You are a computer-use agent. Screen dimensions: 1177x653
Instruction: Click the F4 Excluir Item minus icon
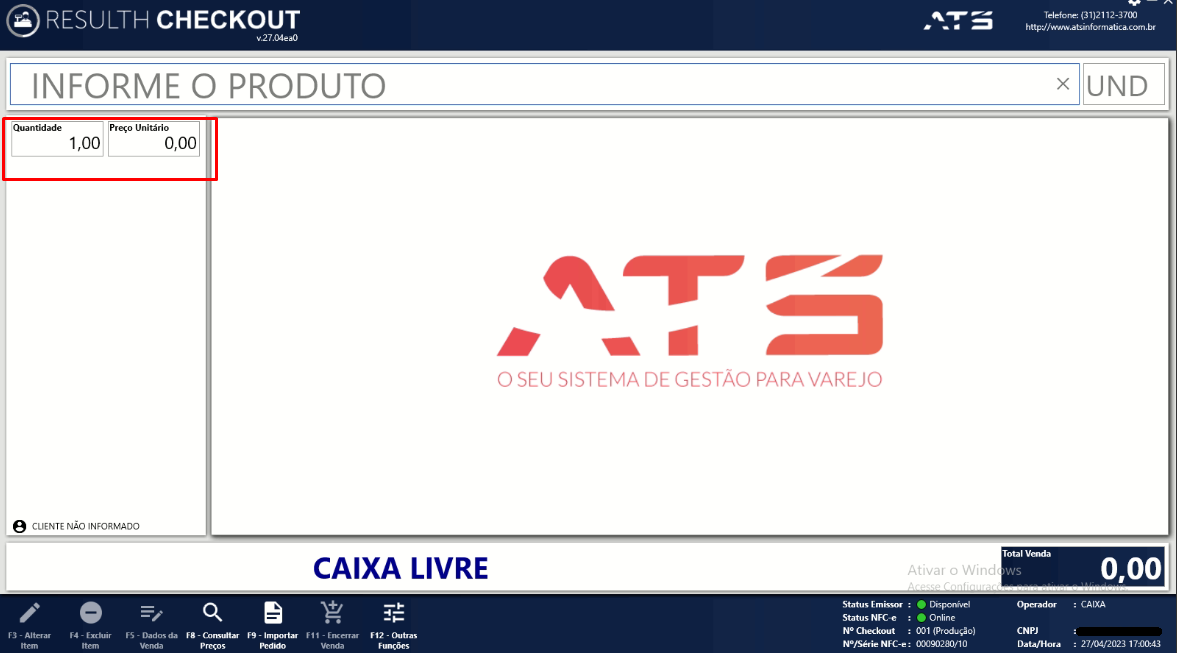[91, 613]
